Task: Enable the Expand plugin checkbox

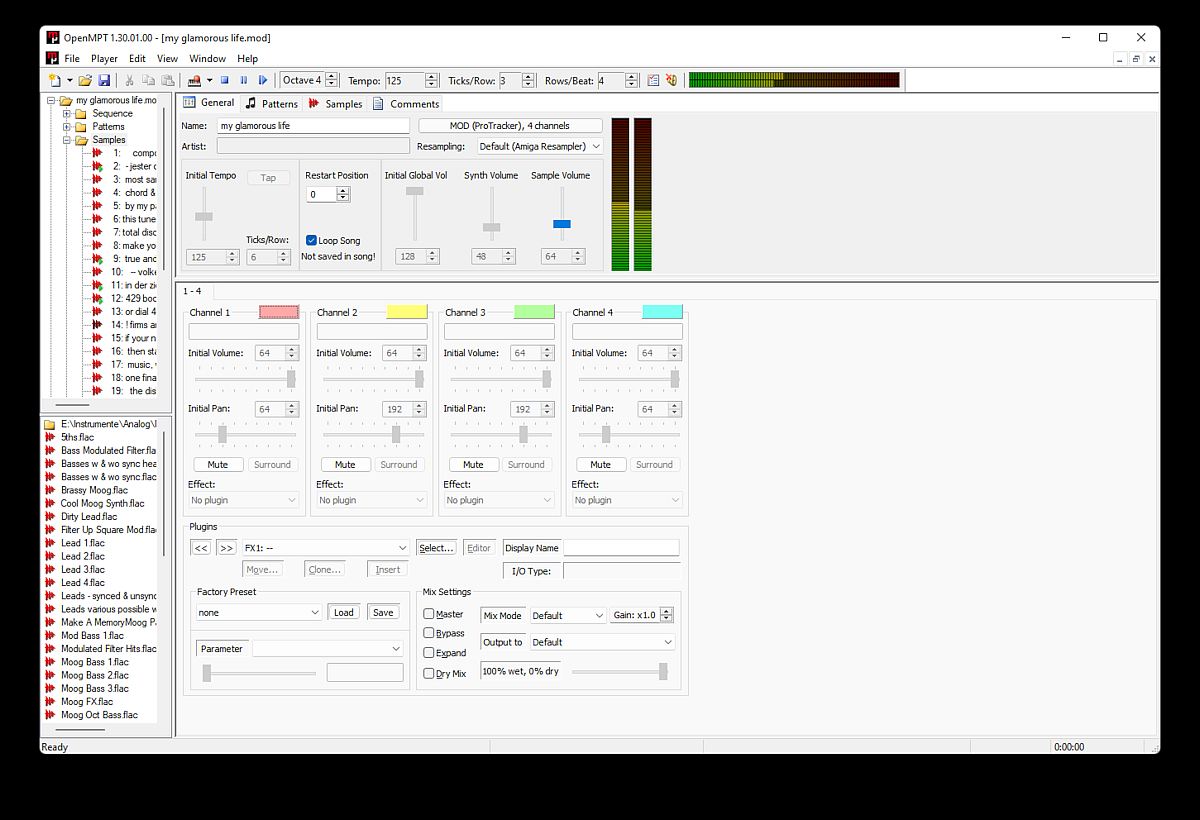Action: point(429,652)
